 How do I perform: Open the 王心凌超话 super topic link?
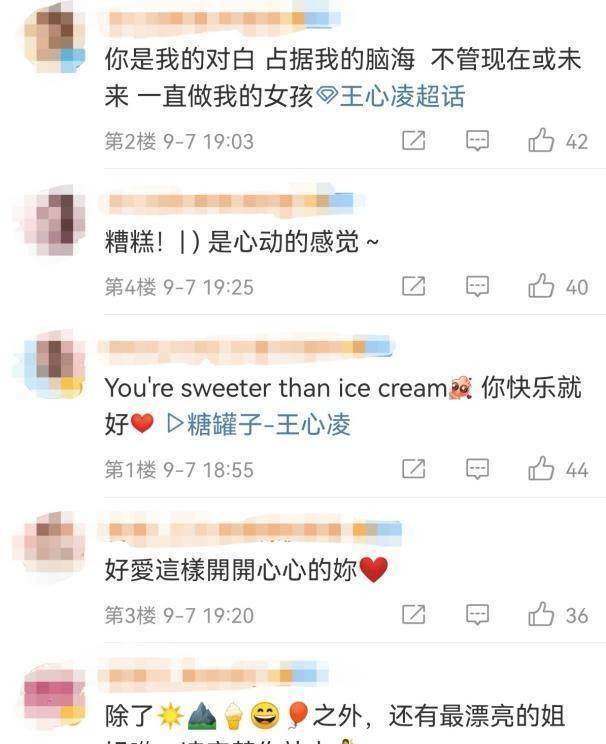(391, 96)
